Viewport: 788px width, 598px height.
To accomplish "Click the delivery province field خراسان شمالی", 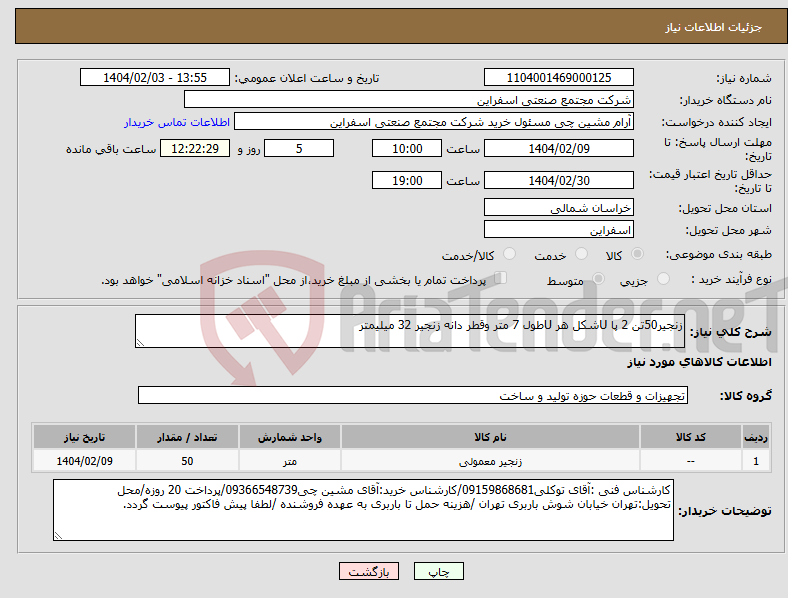I will click(558, 207).
